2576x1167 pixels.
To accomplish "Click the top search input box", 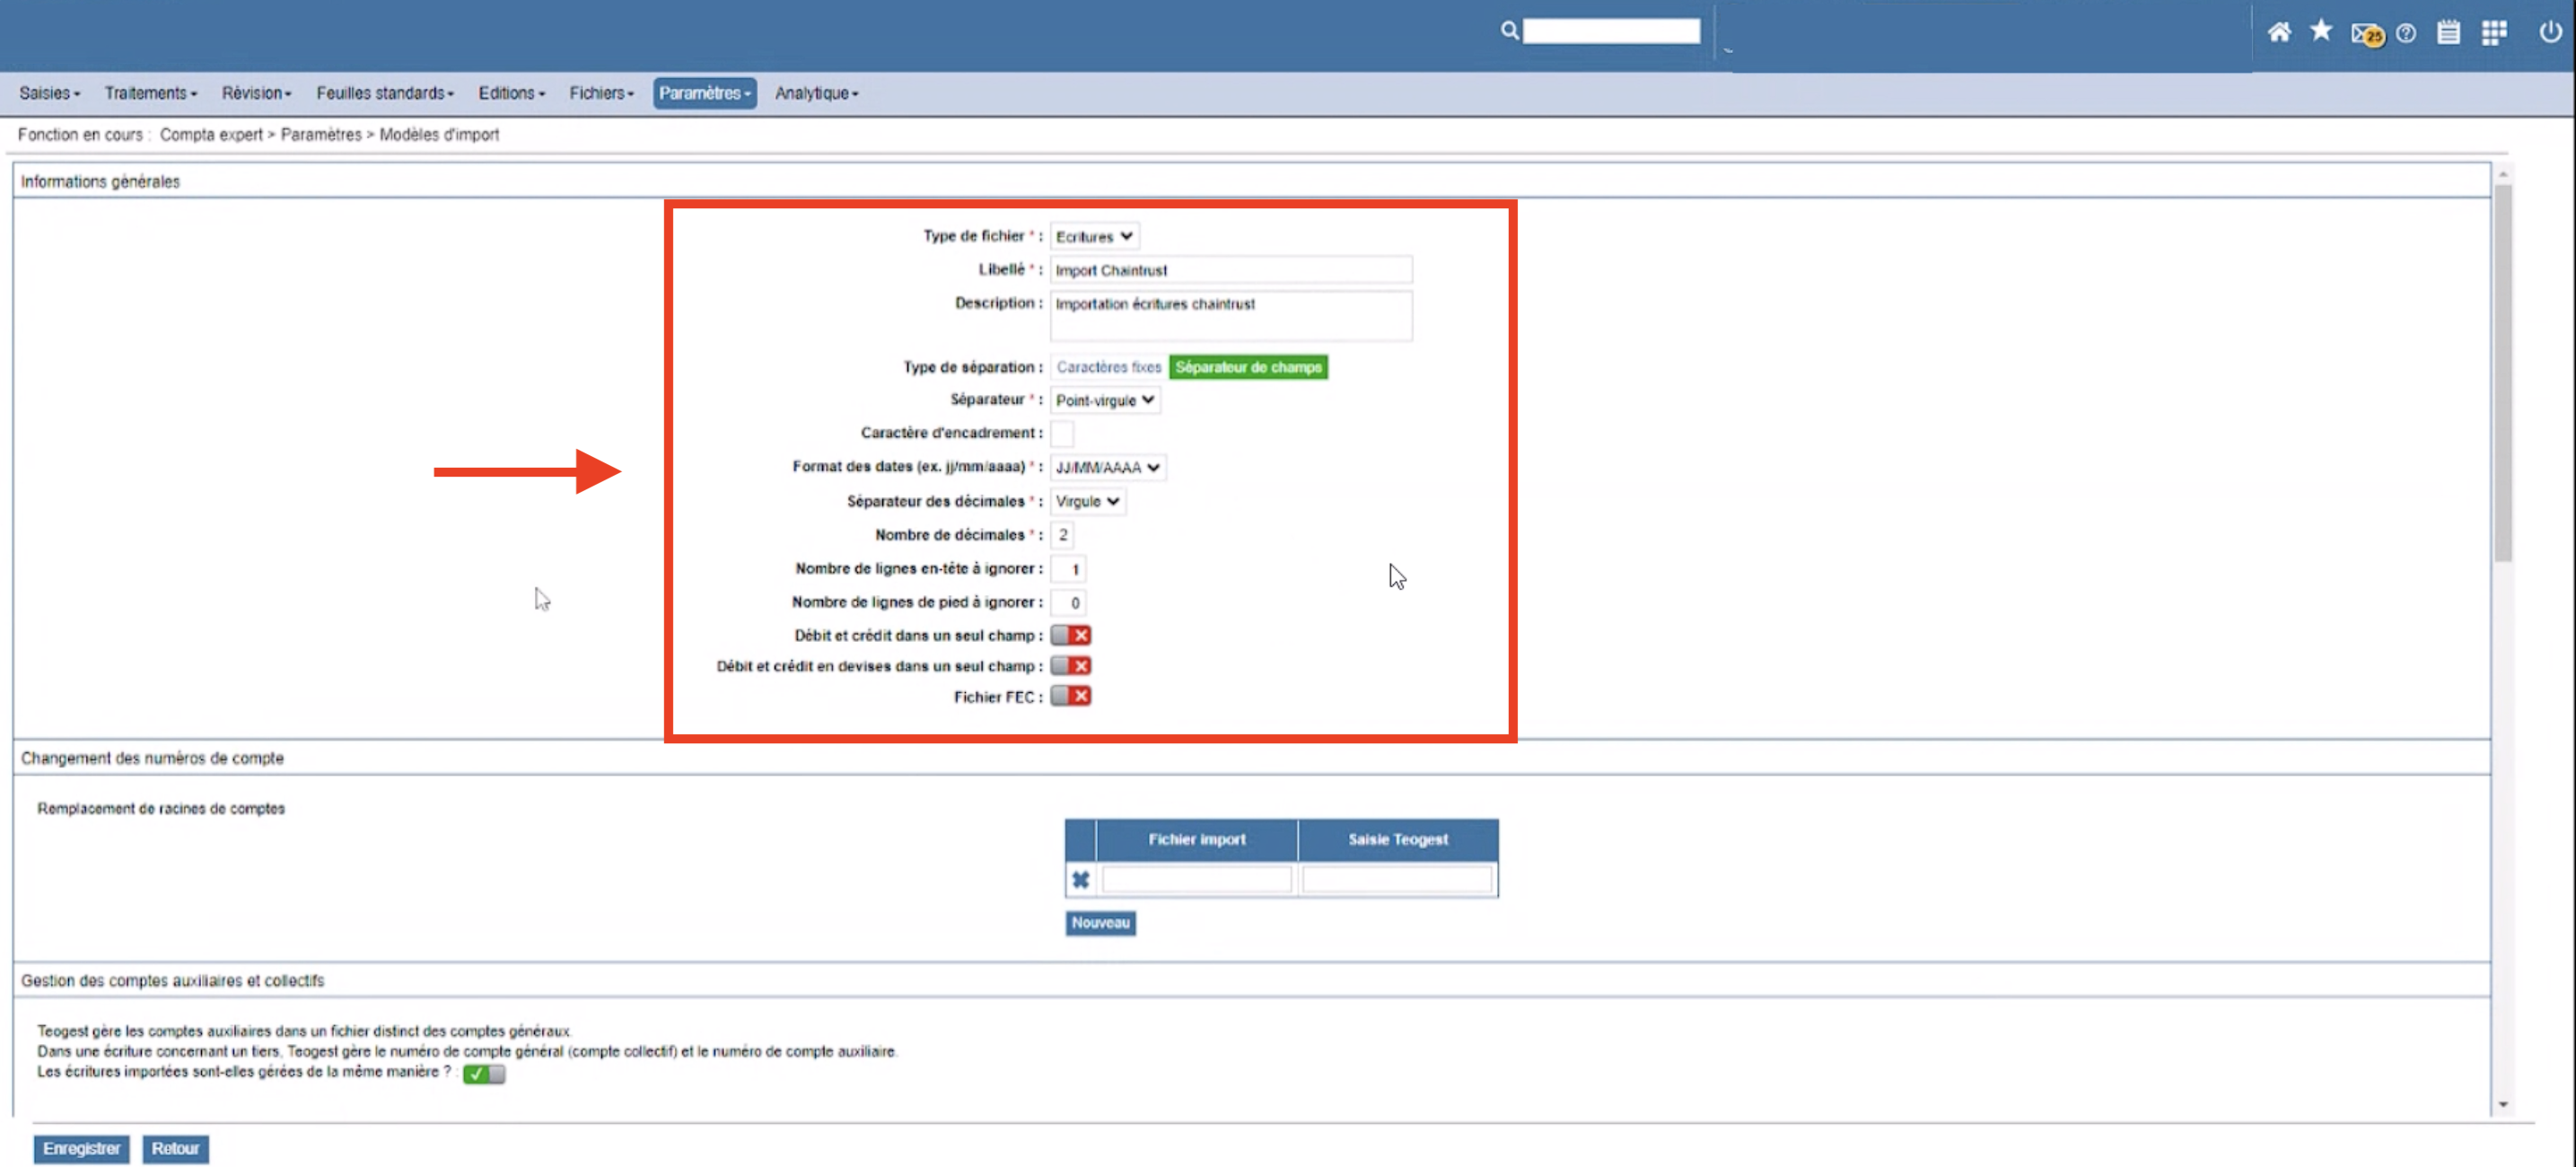I will click(x=1611, y=31).
